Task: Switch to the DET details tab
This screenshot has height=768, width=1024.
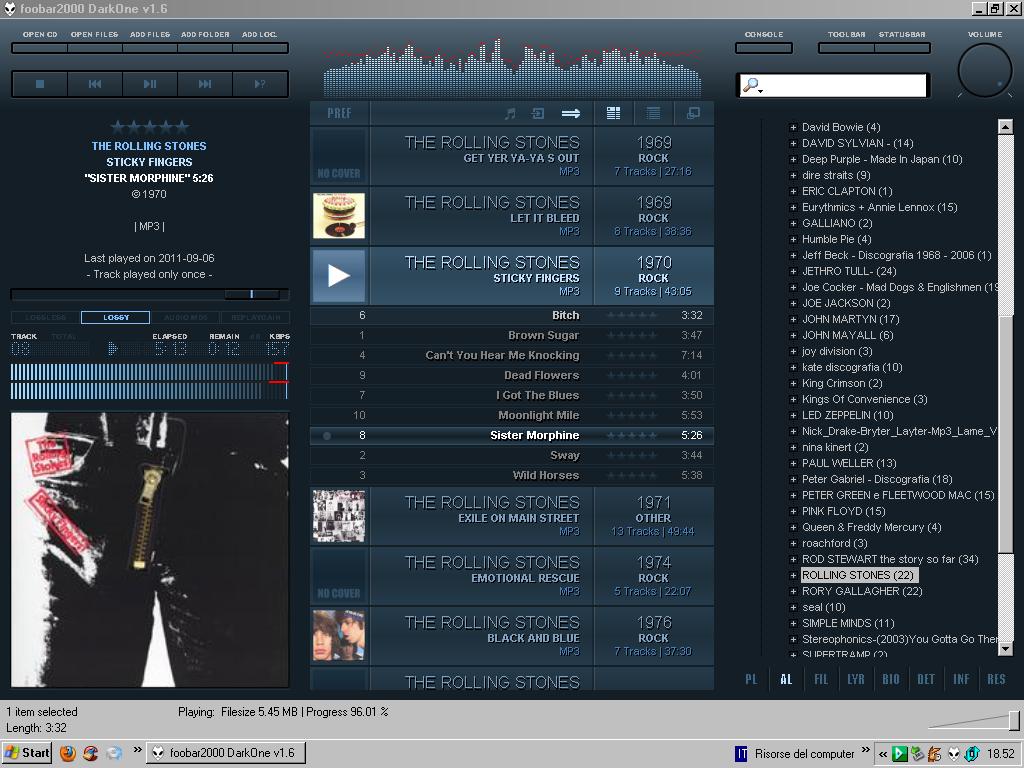Action: (x=926, y=679)
